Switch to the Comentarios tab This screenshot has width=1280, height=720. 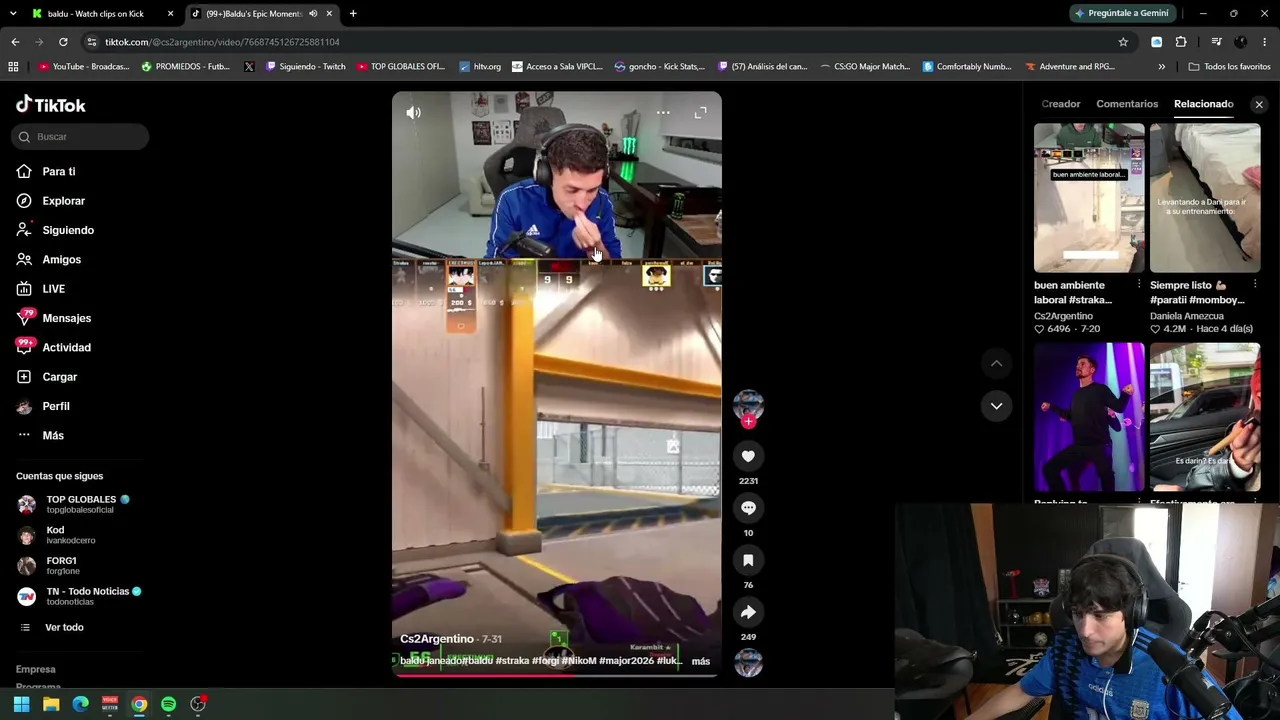coord(1127,104)
